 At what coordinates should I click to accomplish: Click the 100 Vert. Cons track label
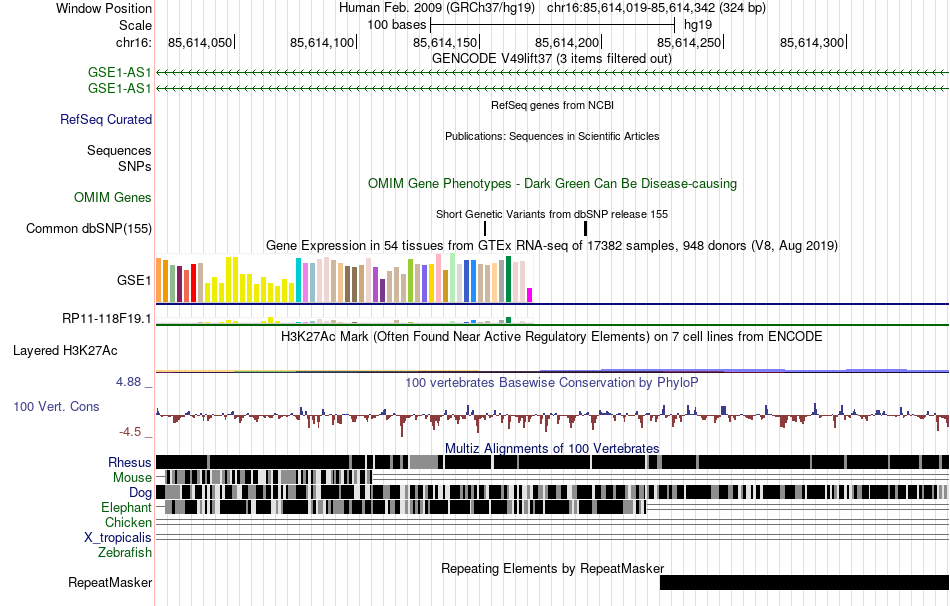pos(56,407)
